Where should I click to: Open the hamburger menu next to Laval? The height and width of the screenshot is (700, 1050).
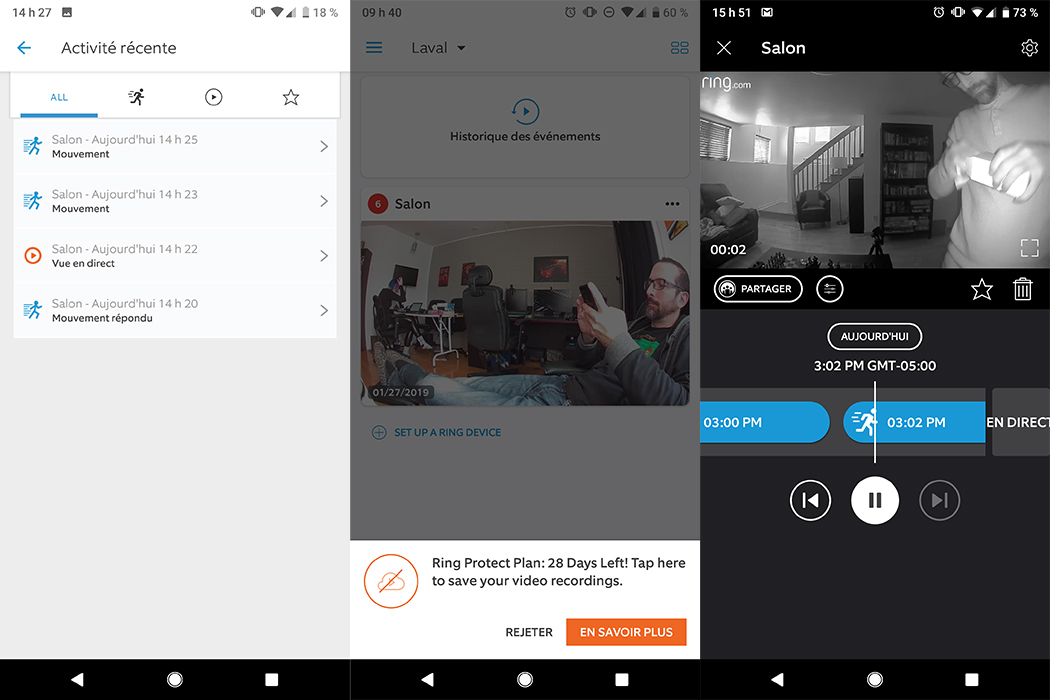coord(374,48)
